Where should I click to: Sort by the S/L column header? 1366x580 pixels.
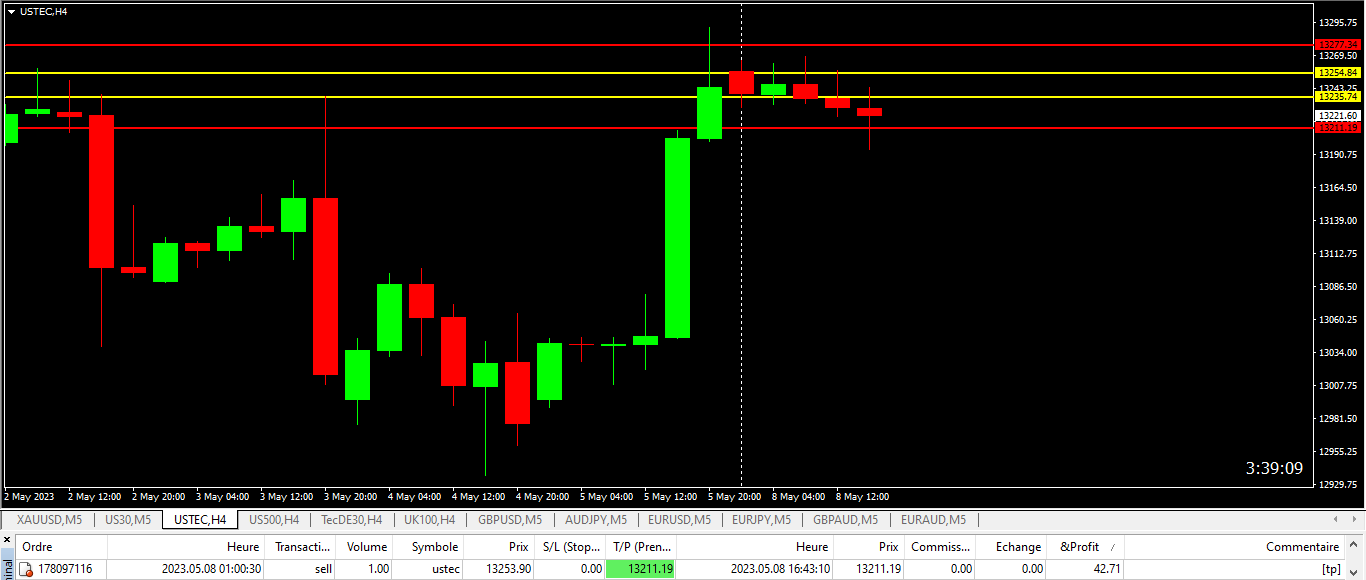coord(571,547)
